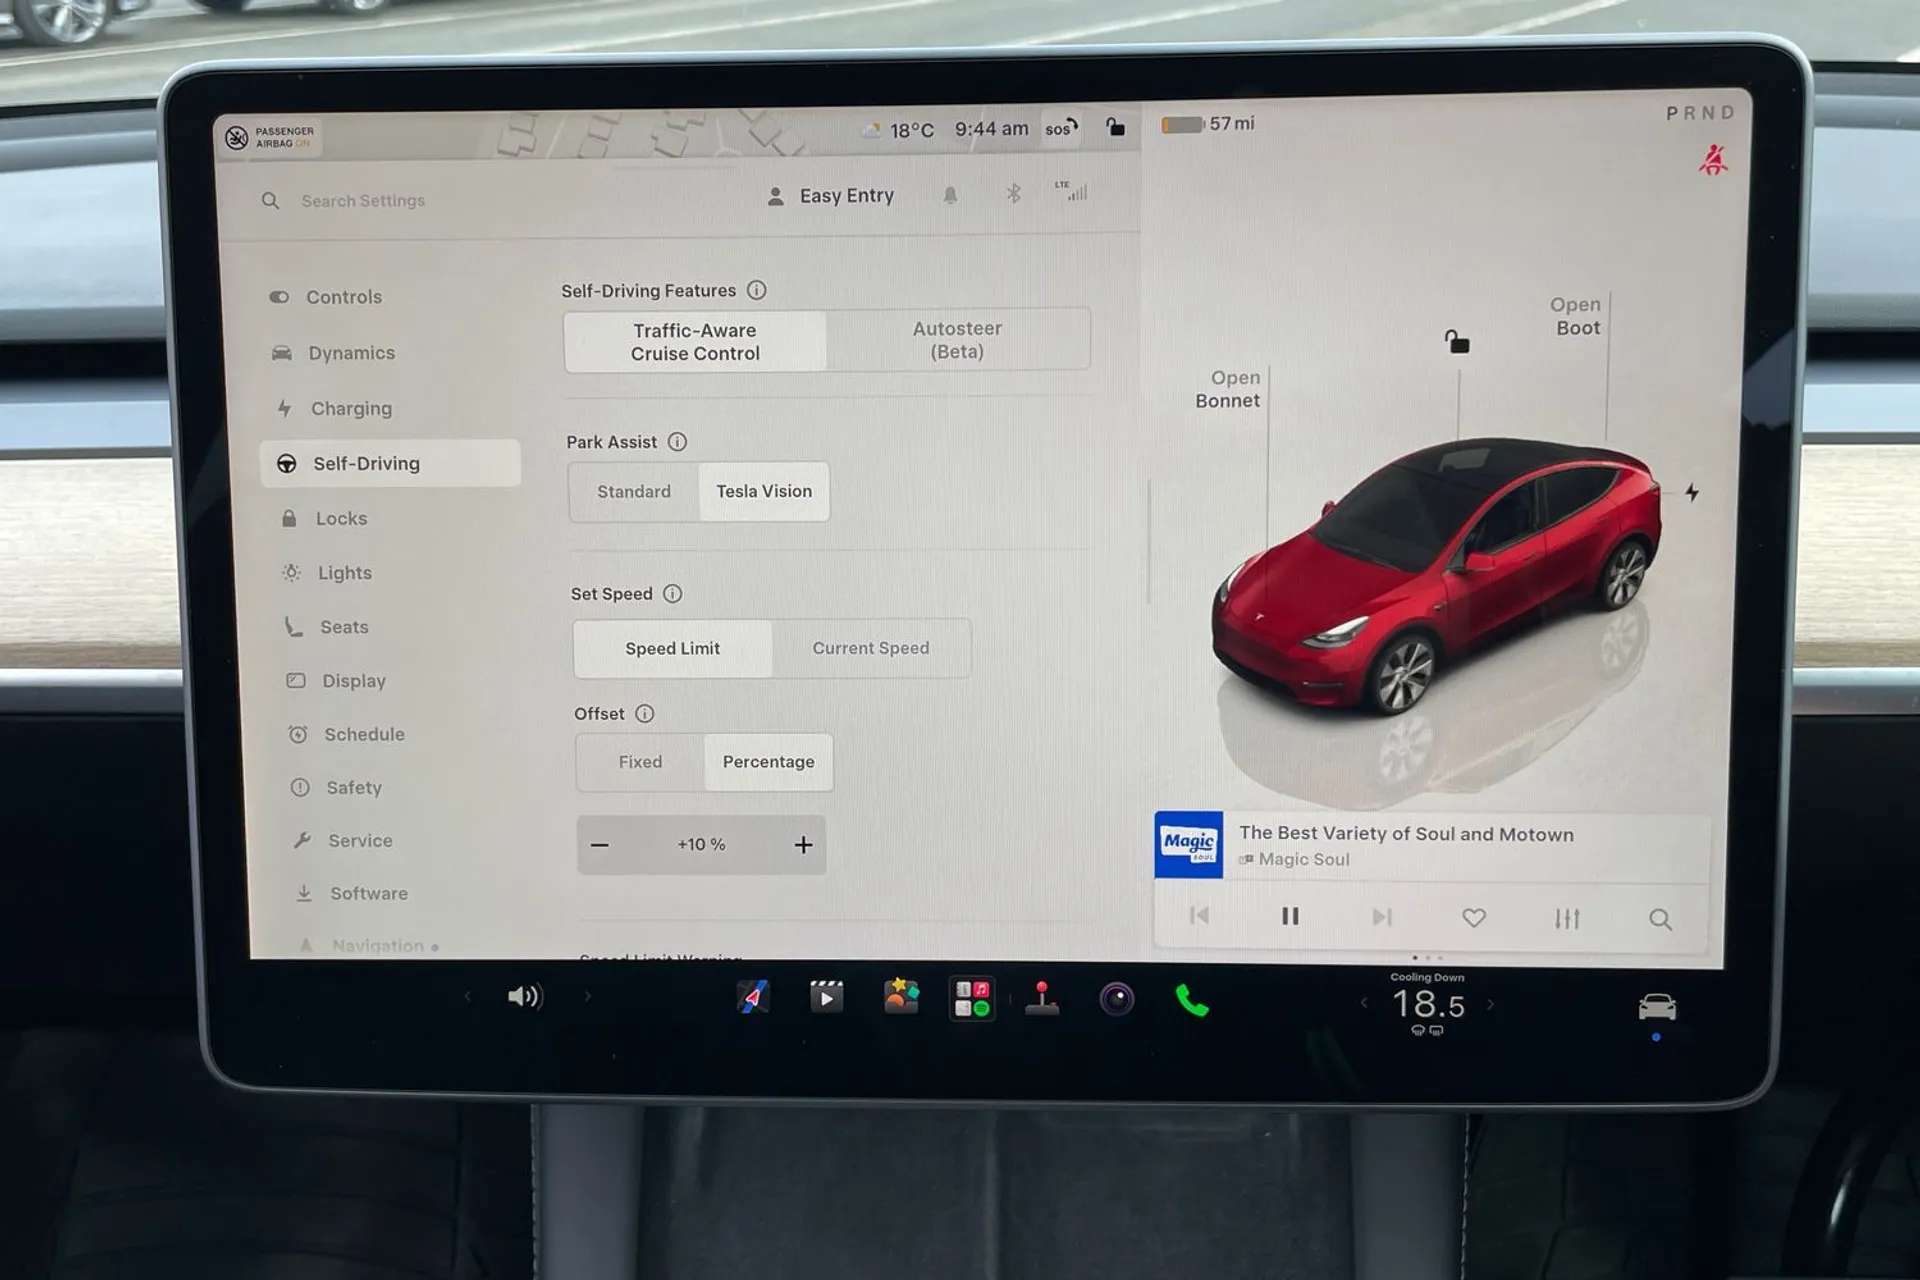Screen dimensions: 1920x1280
Task: Tap the car controls icon in dock
Action: pyautogui.click(x=1657, y=1007)
